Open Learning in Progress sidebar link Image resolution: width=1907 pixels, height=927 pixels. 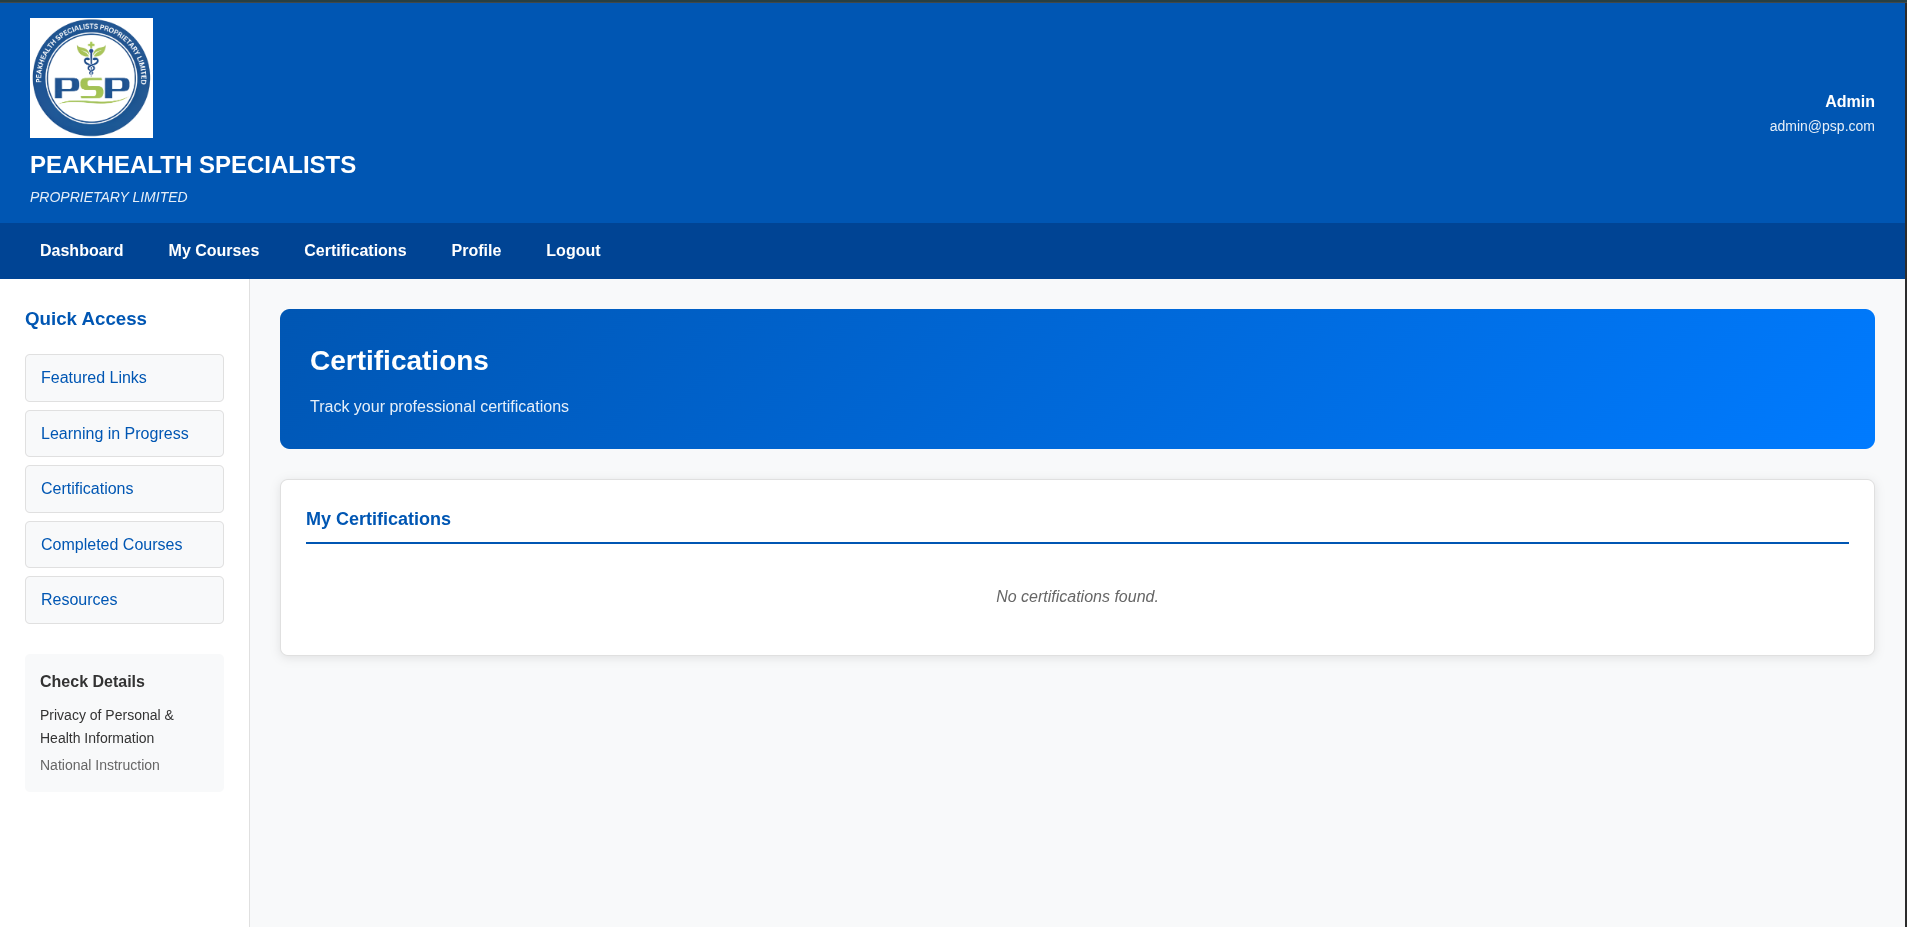[x=124, y=434]
